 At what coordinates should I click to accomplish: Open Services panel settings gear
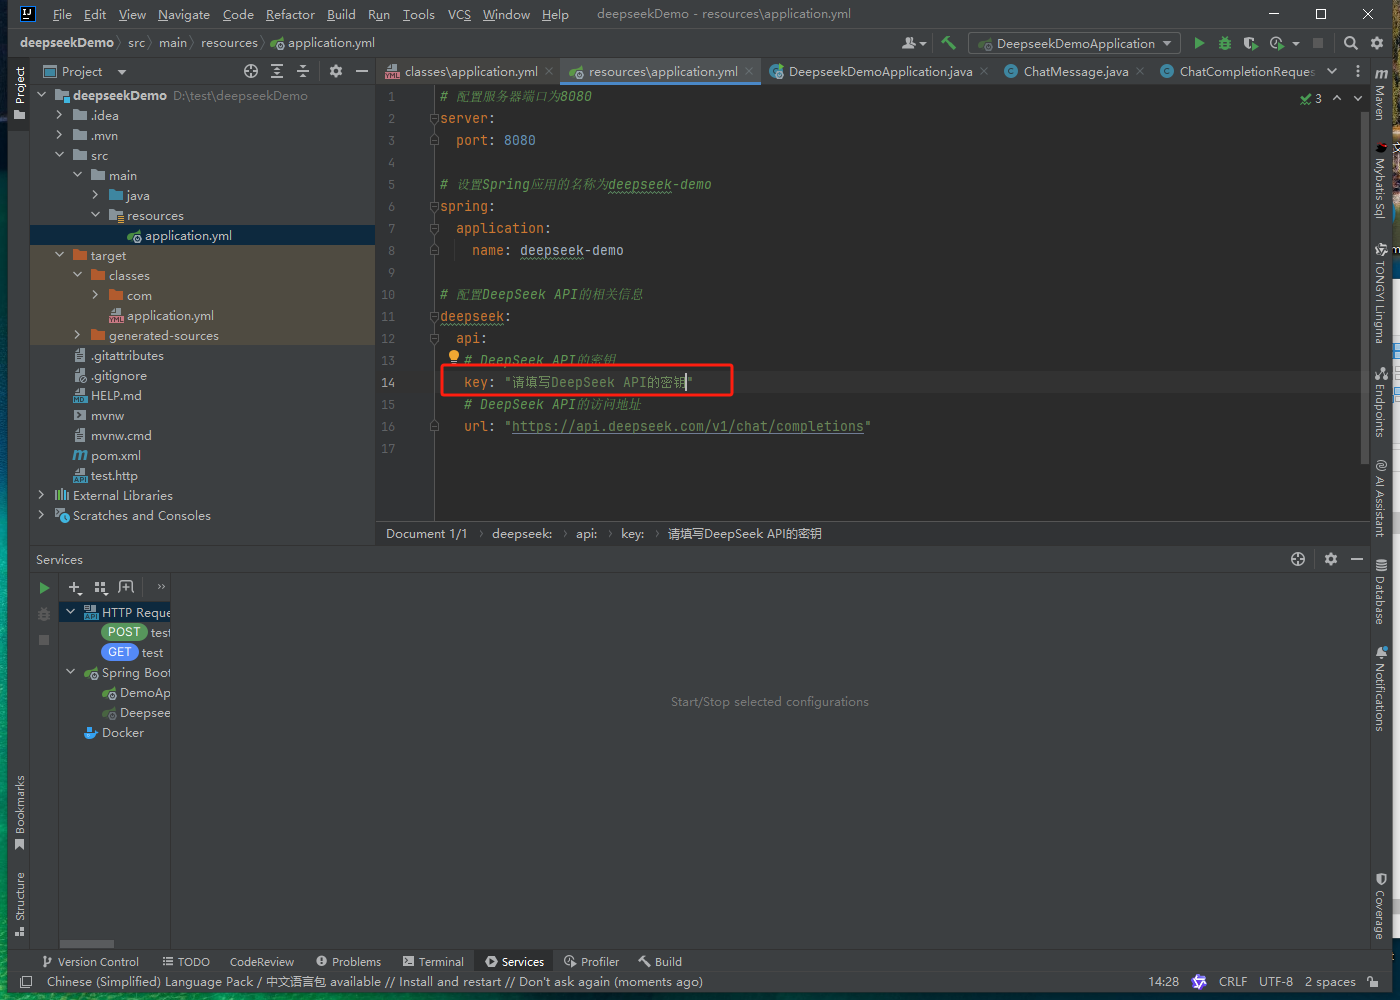point(1331,559)
